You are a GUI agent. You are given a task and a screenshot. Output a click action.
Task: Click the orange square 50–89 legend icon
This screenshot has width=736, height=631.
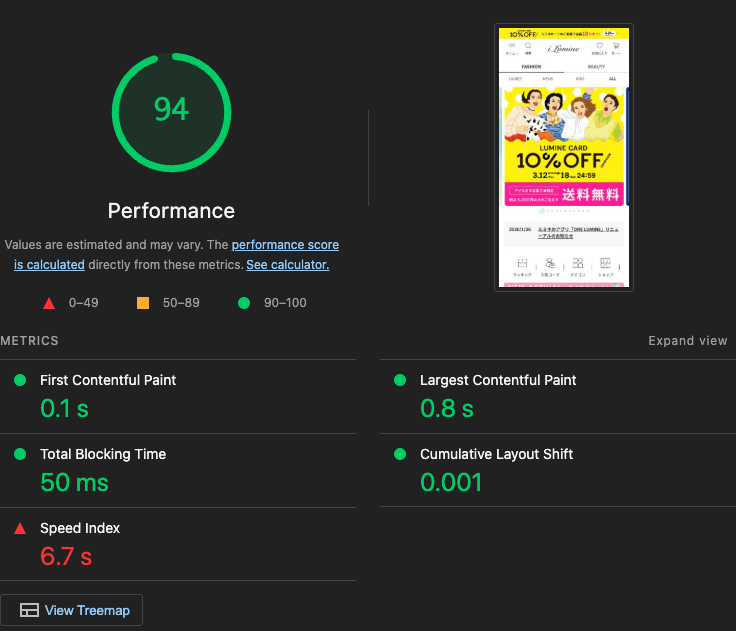[x=142, y=303]
